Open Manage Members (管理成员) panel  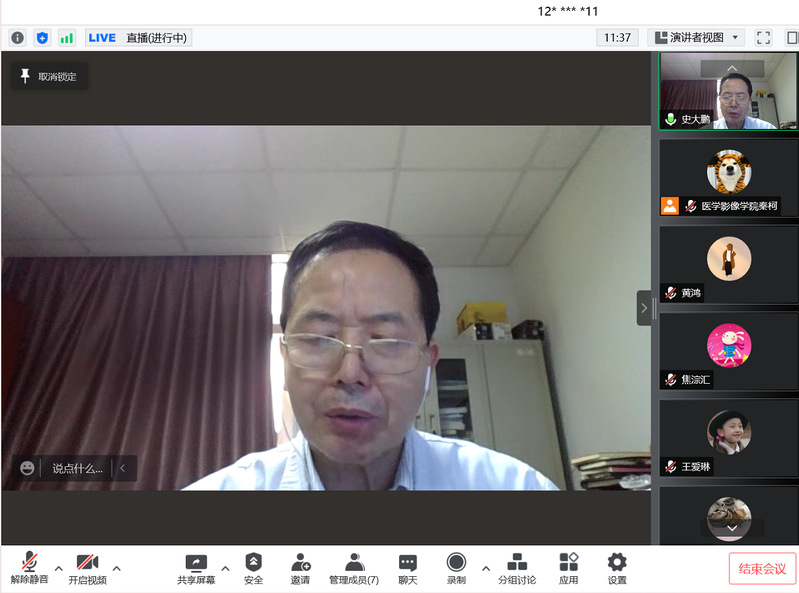click(354, 568)
